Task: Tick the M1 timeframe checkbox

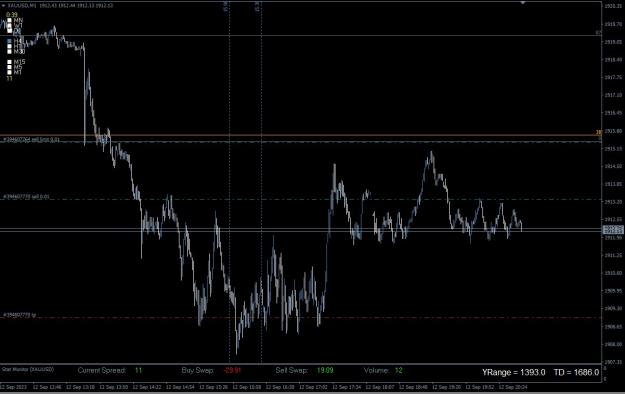Action: coord(9,72)
